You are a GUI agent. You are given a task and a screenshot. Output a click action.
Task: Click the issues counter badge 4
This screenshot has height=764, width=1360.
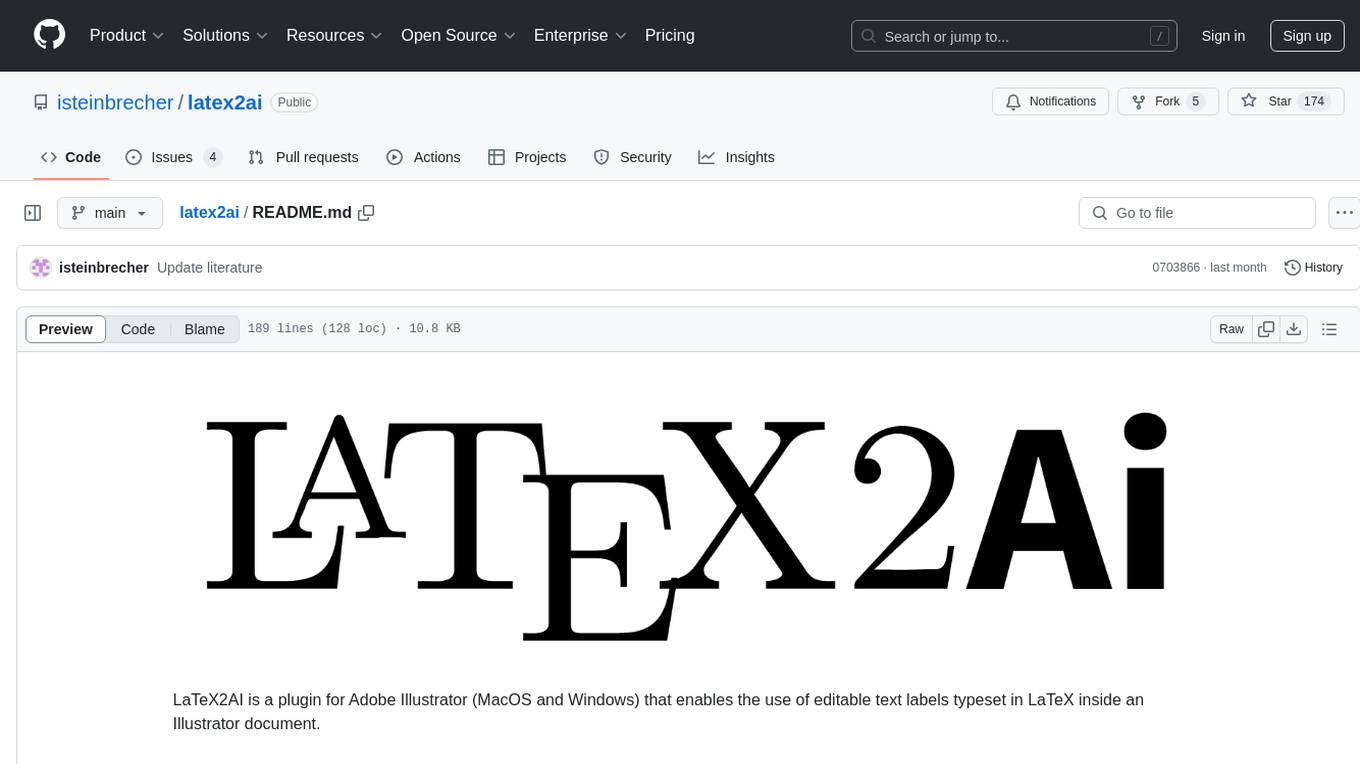pyautogui.click(x=212, y=157)
